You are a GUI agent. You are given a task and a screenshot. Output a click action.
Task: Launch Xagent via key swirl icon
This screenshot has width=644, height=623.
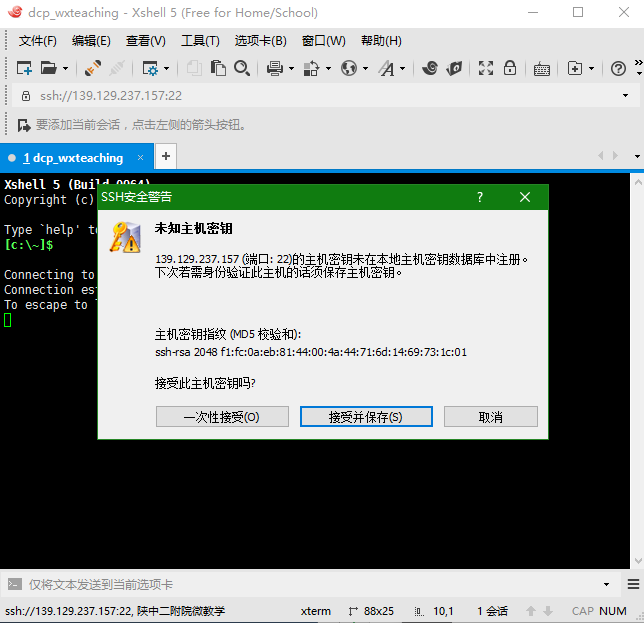(x=454, y=68)
